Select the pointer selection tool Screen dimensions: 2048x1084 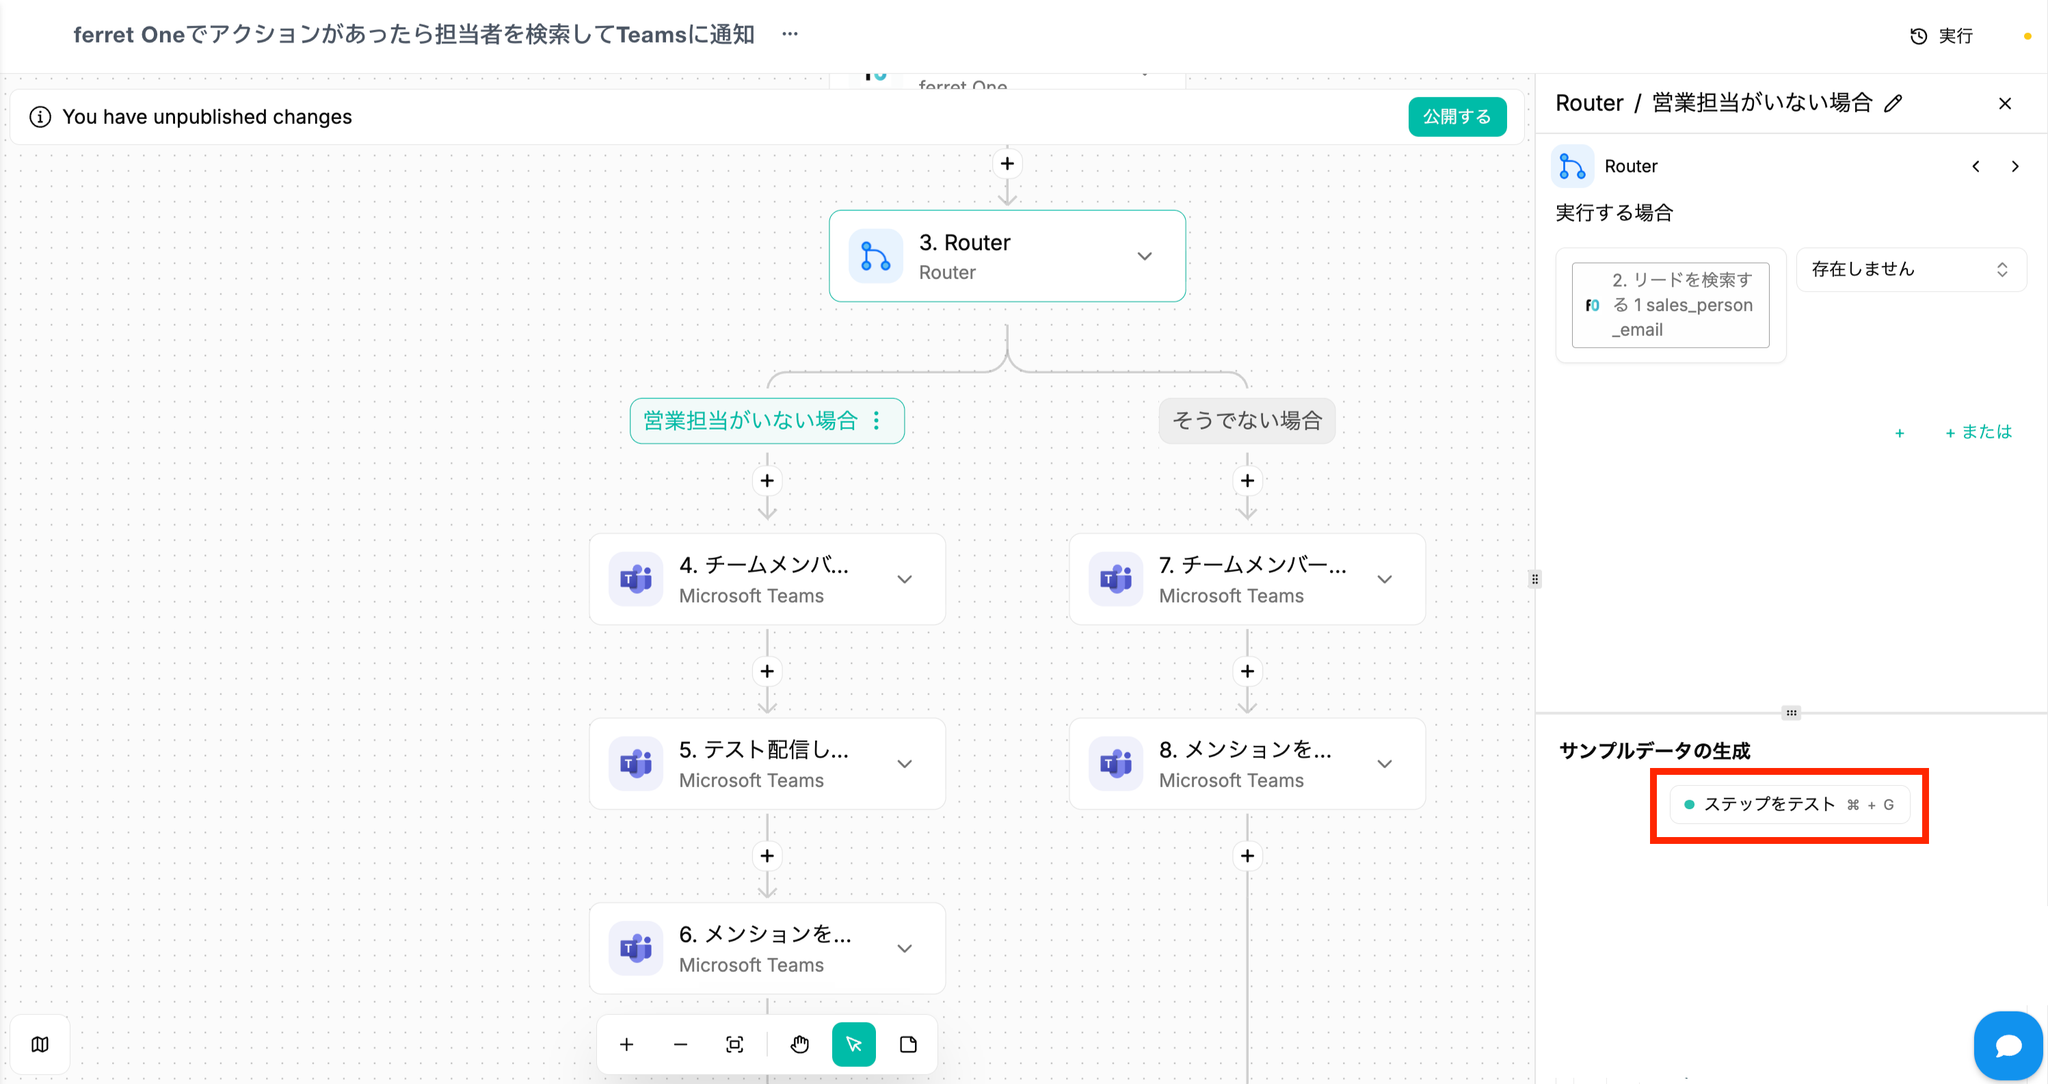coord(854,1044)
